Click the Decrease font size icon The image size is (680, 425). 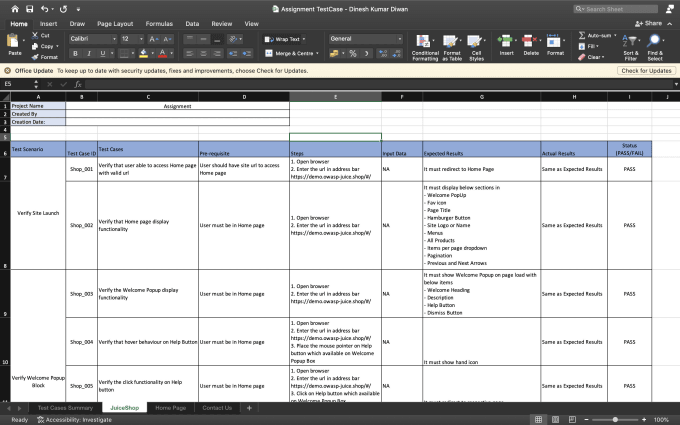click(168, 39)
